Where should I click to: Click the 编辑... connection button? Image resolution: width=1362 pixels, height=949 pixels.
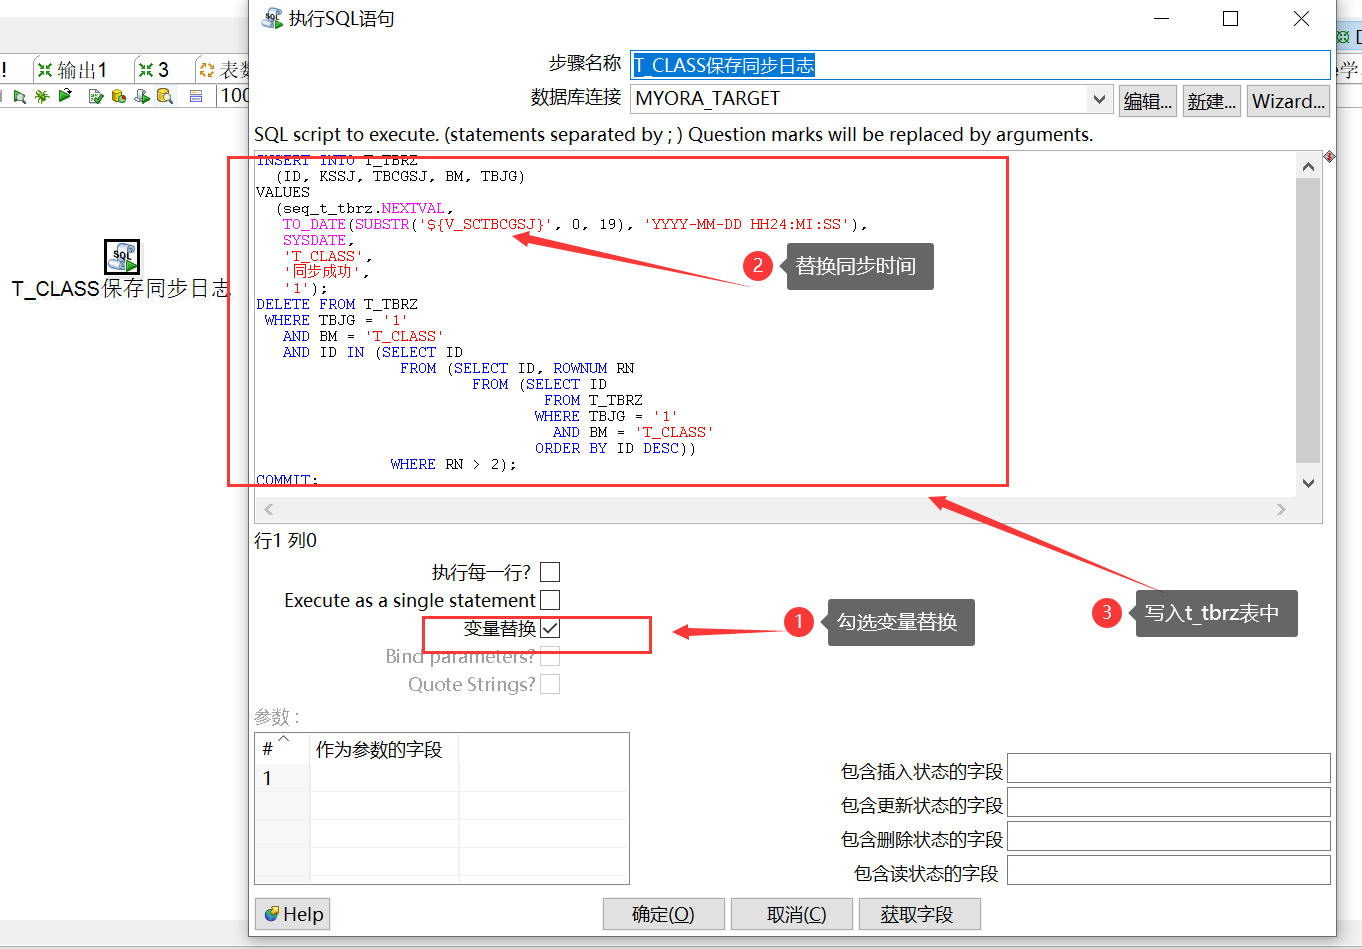coord(1147,101)
